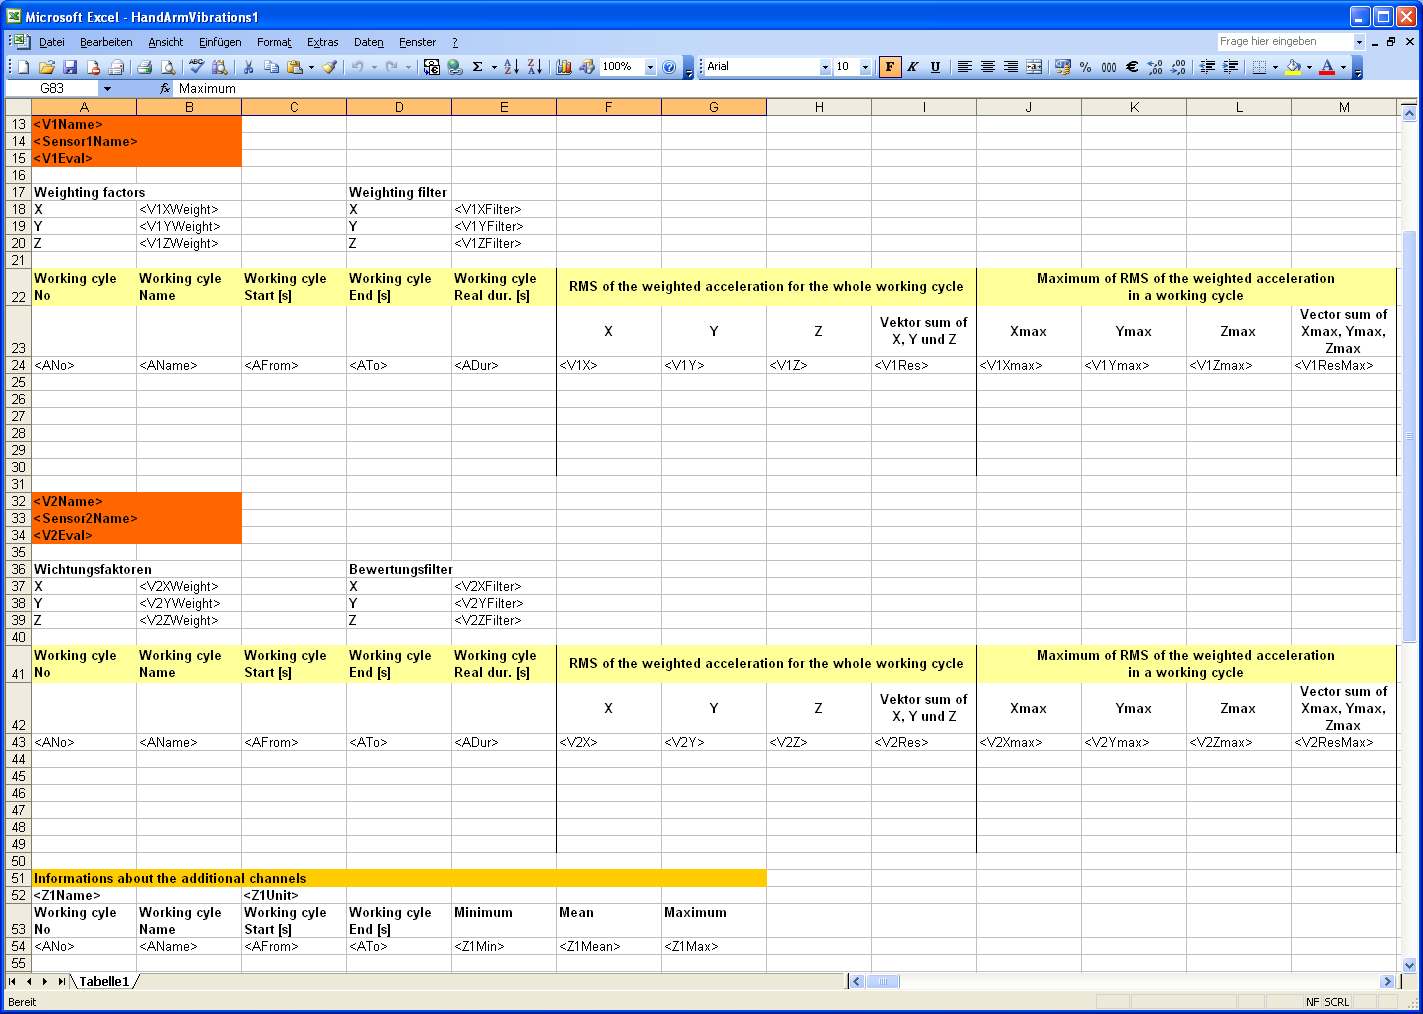This screenshot has height=1014, width=1423.
Task: Click the AutoSum sigma icon
Action: click(x=478, y=67)
